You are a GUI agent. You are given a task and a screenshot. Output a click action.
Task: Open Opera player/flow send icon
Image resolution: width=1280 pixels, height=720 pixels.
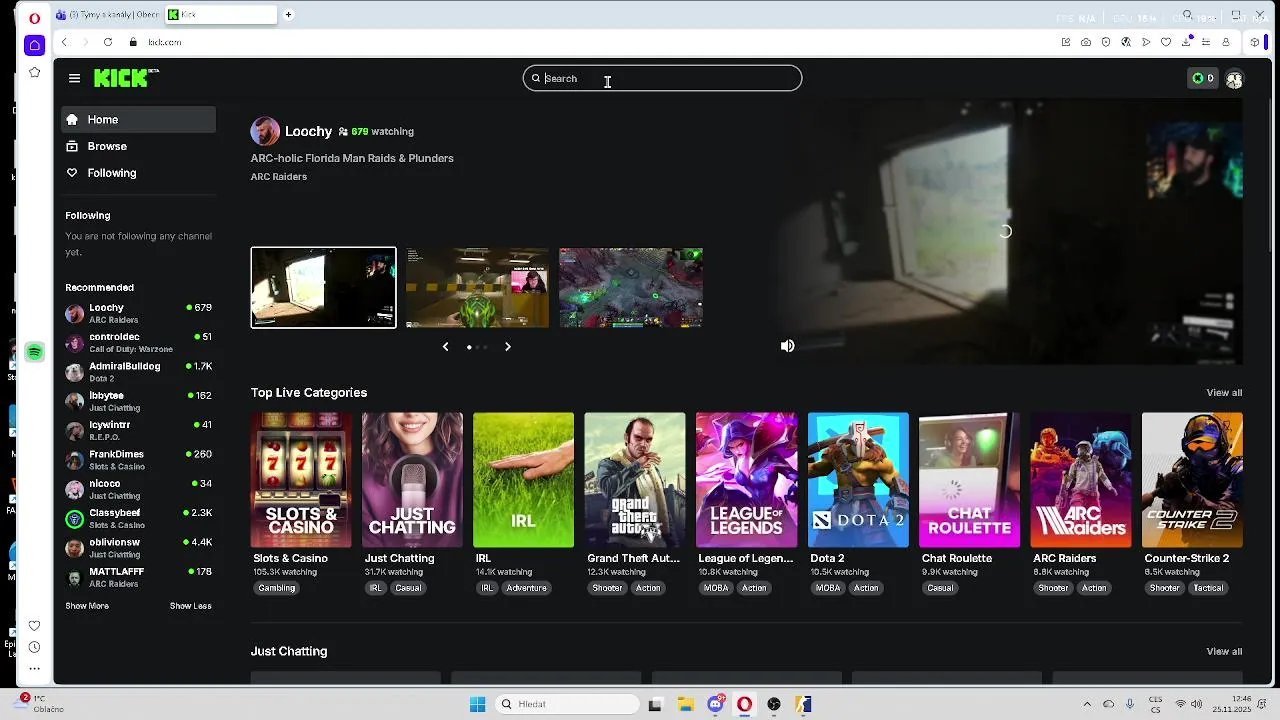[x=1146, y=42]
